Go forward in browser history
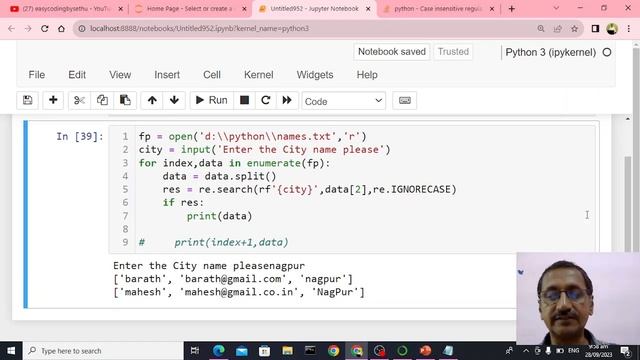 pos(28,29)
